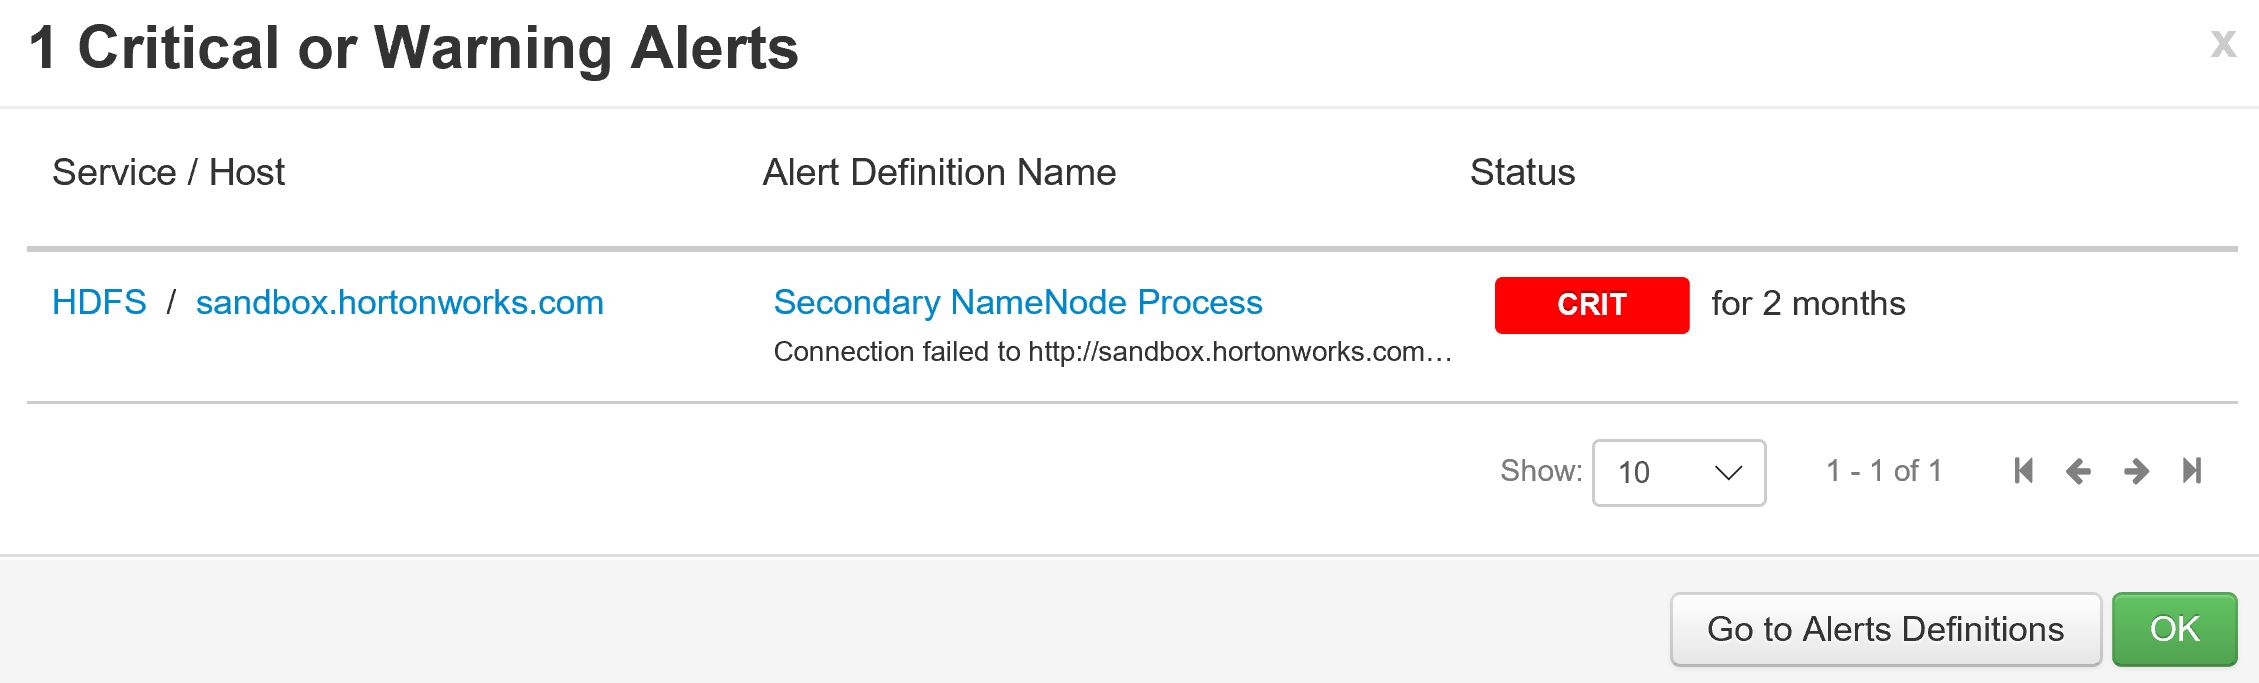
Task: Click the Alert Definition Name column header
Action: 938,172
